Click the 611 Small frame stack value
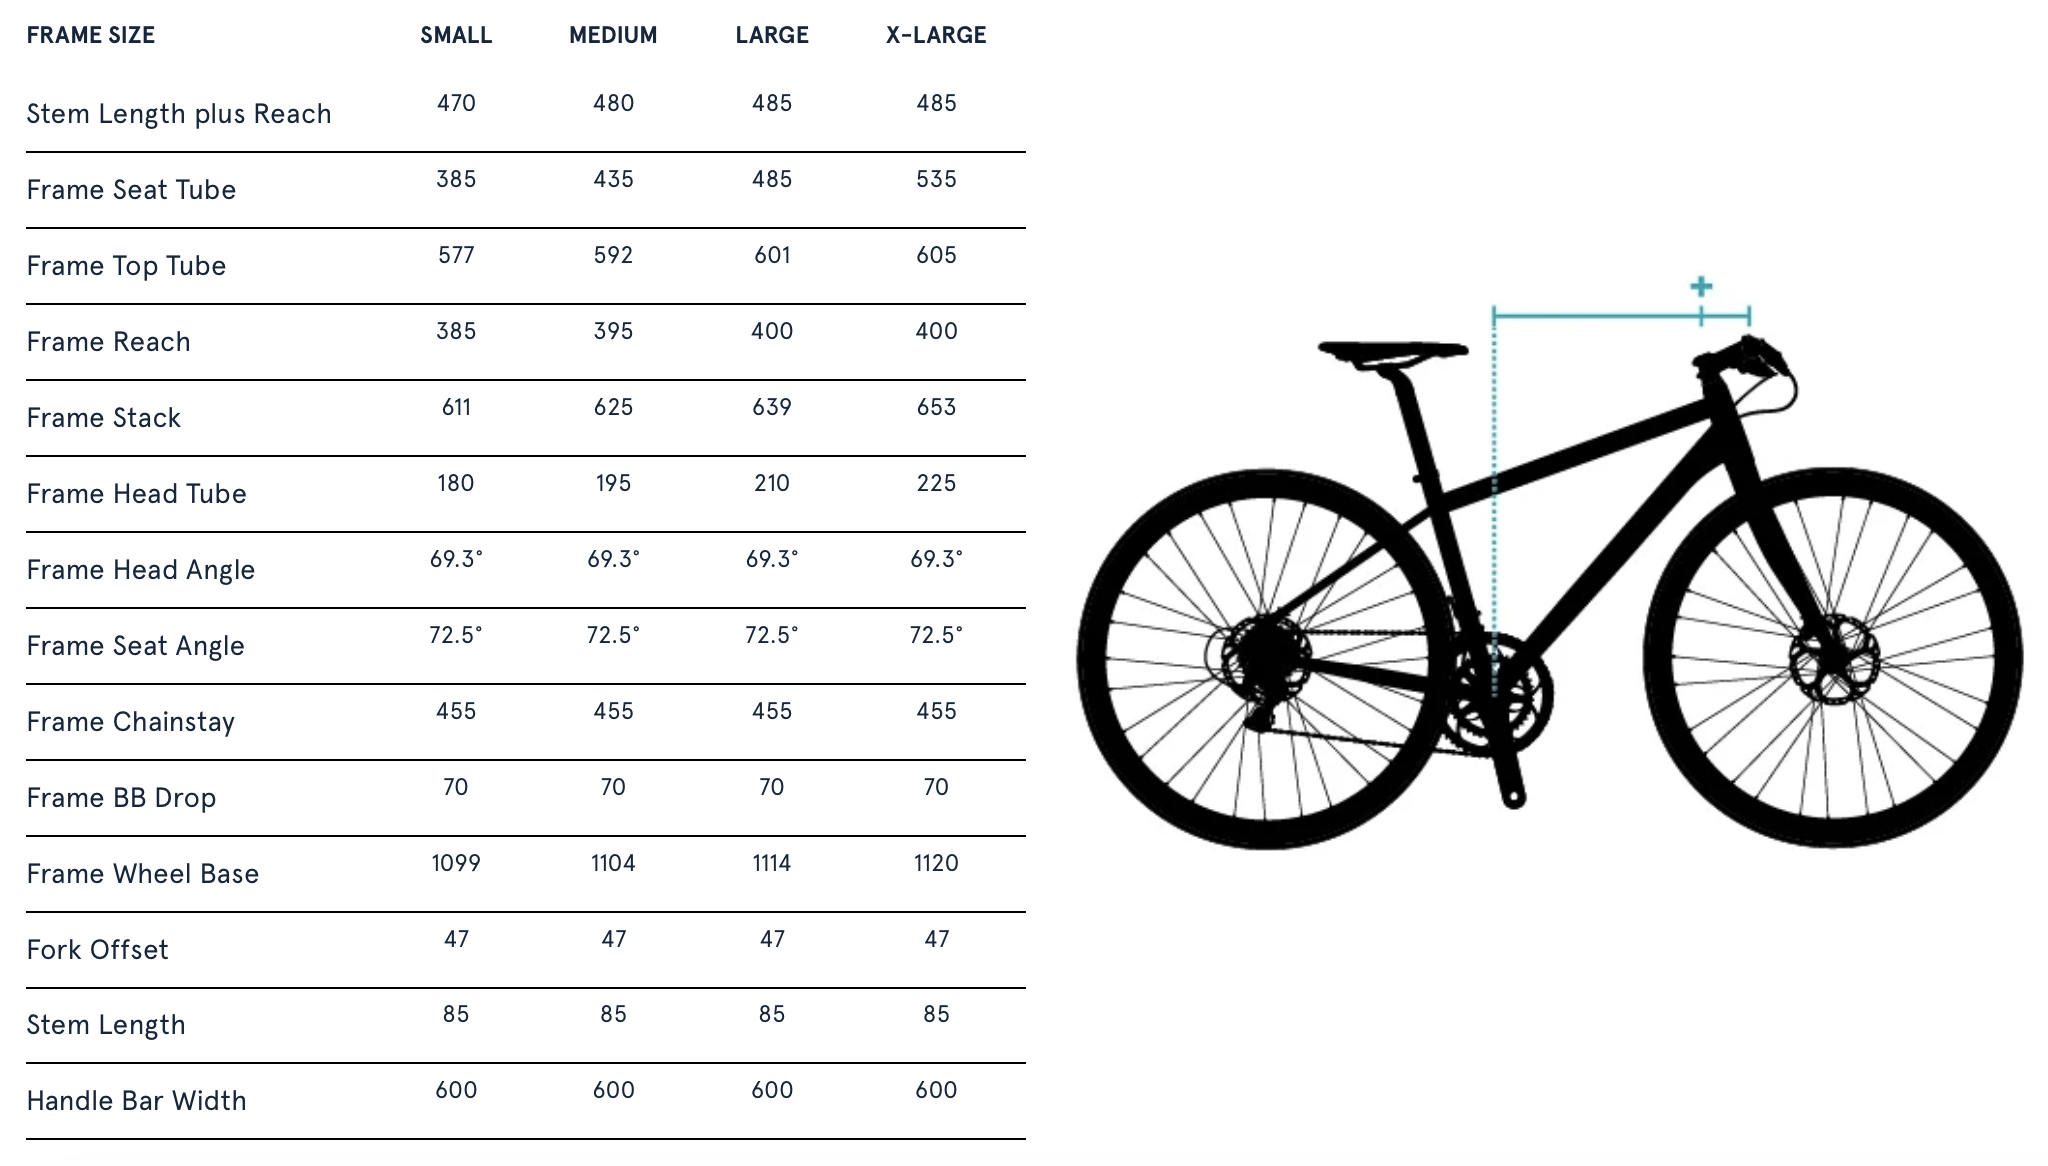 point(456,407)
